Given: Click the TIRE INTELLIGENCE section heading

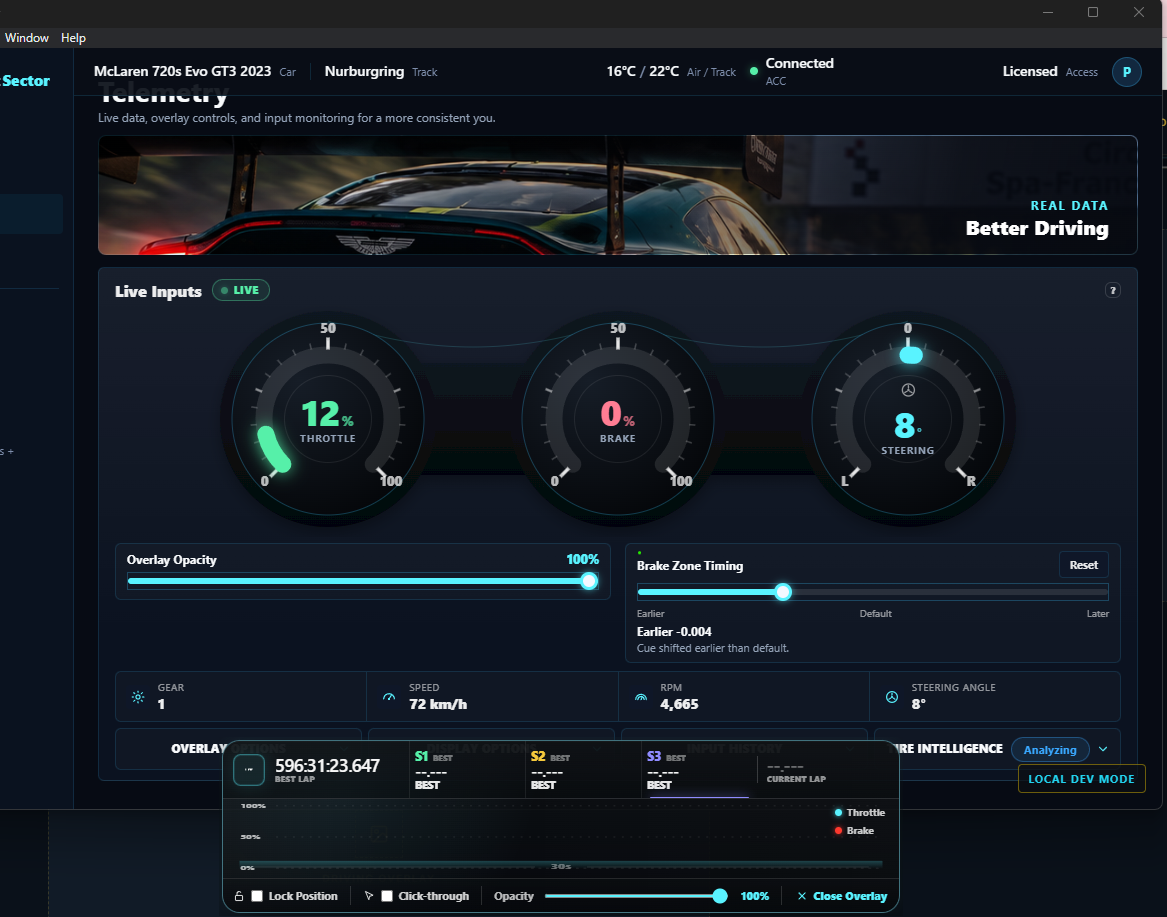Looking at the screenshot, I should 947,749.
